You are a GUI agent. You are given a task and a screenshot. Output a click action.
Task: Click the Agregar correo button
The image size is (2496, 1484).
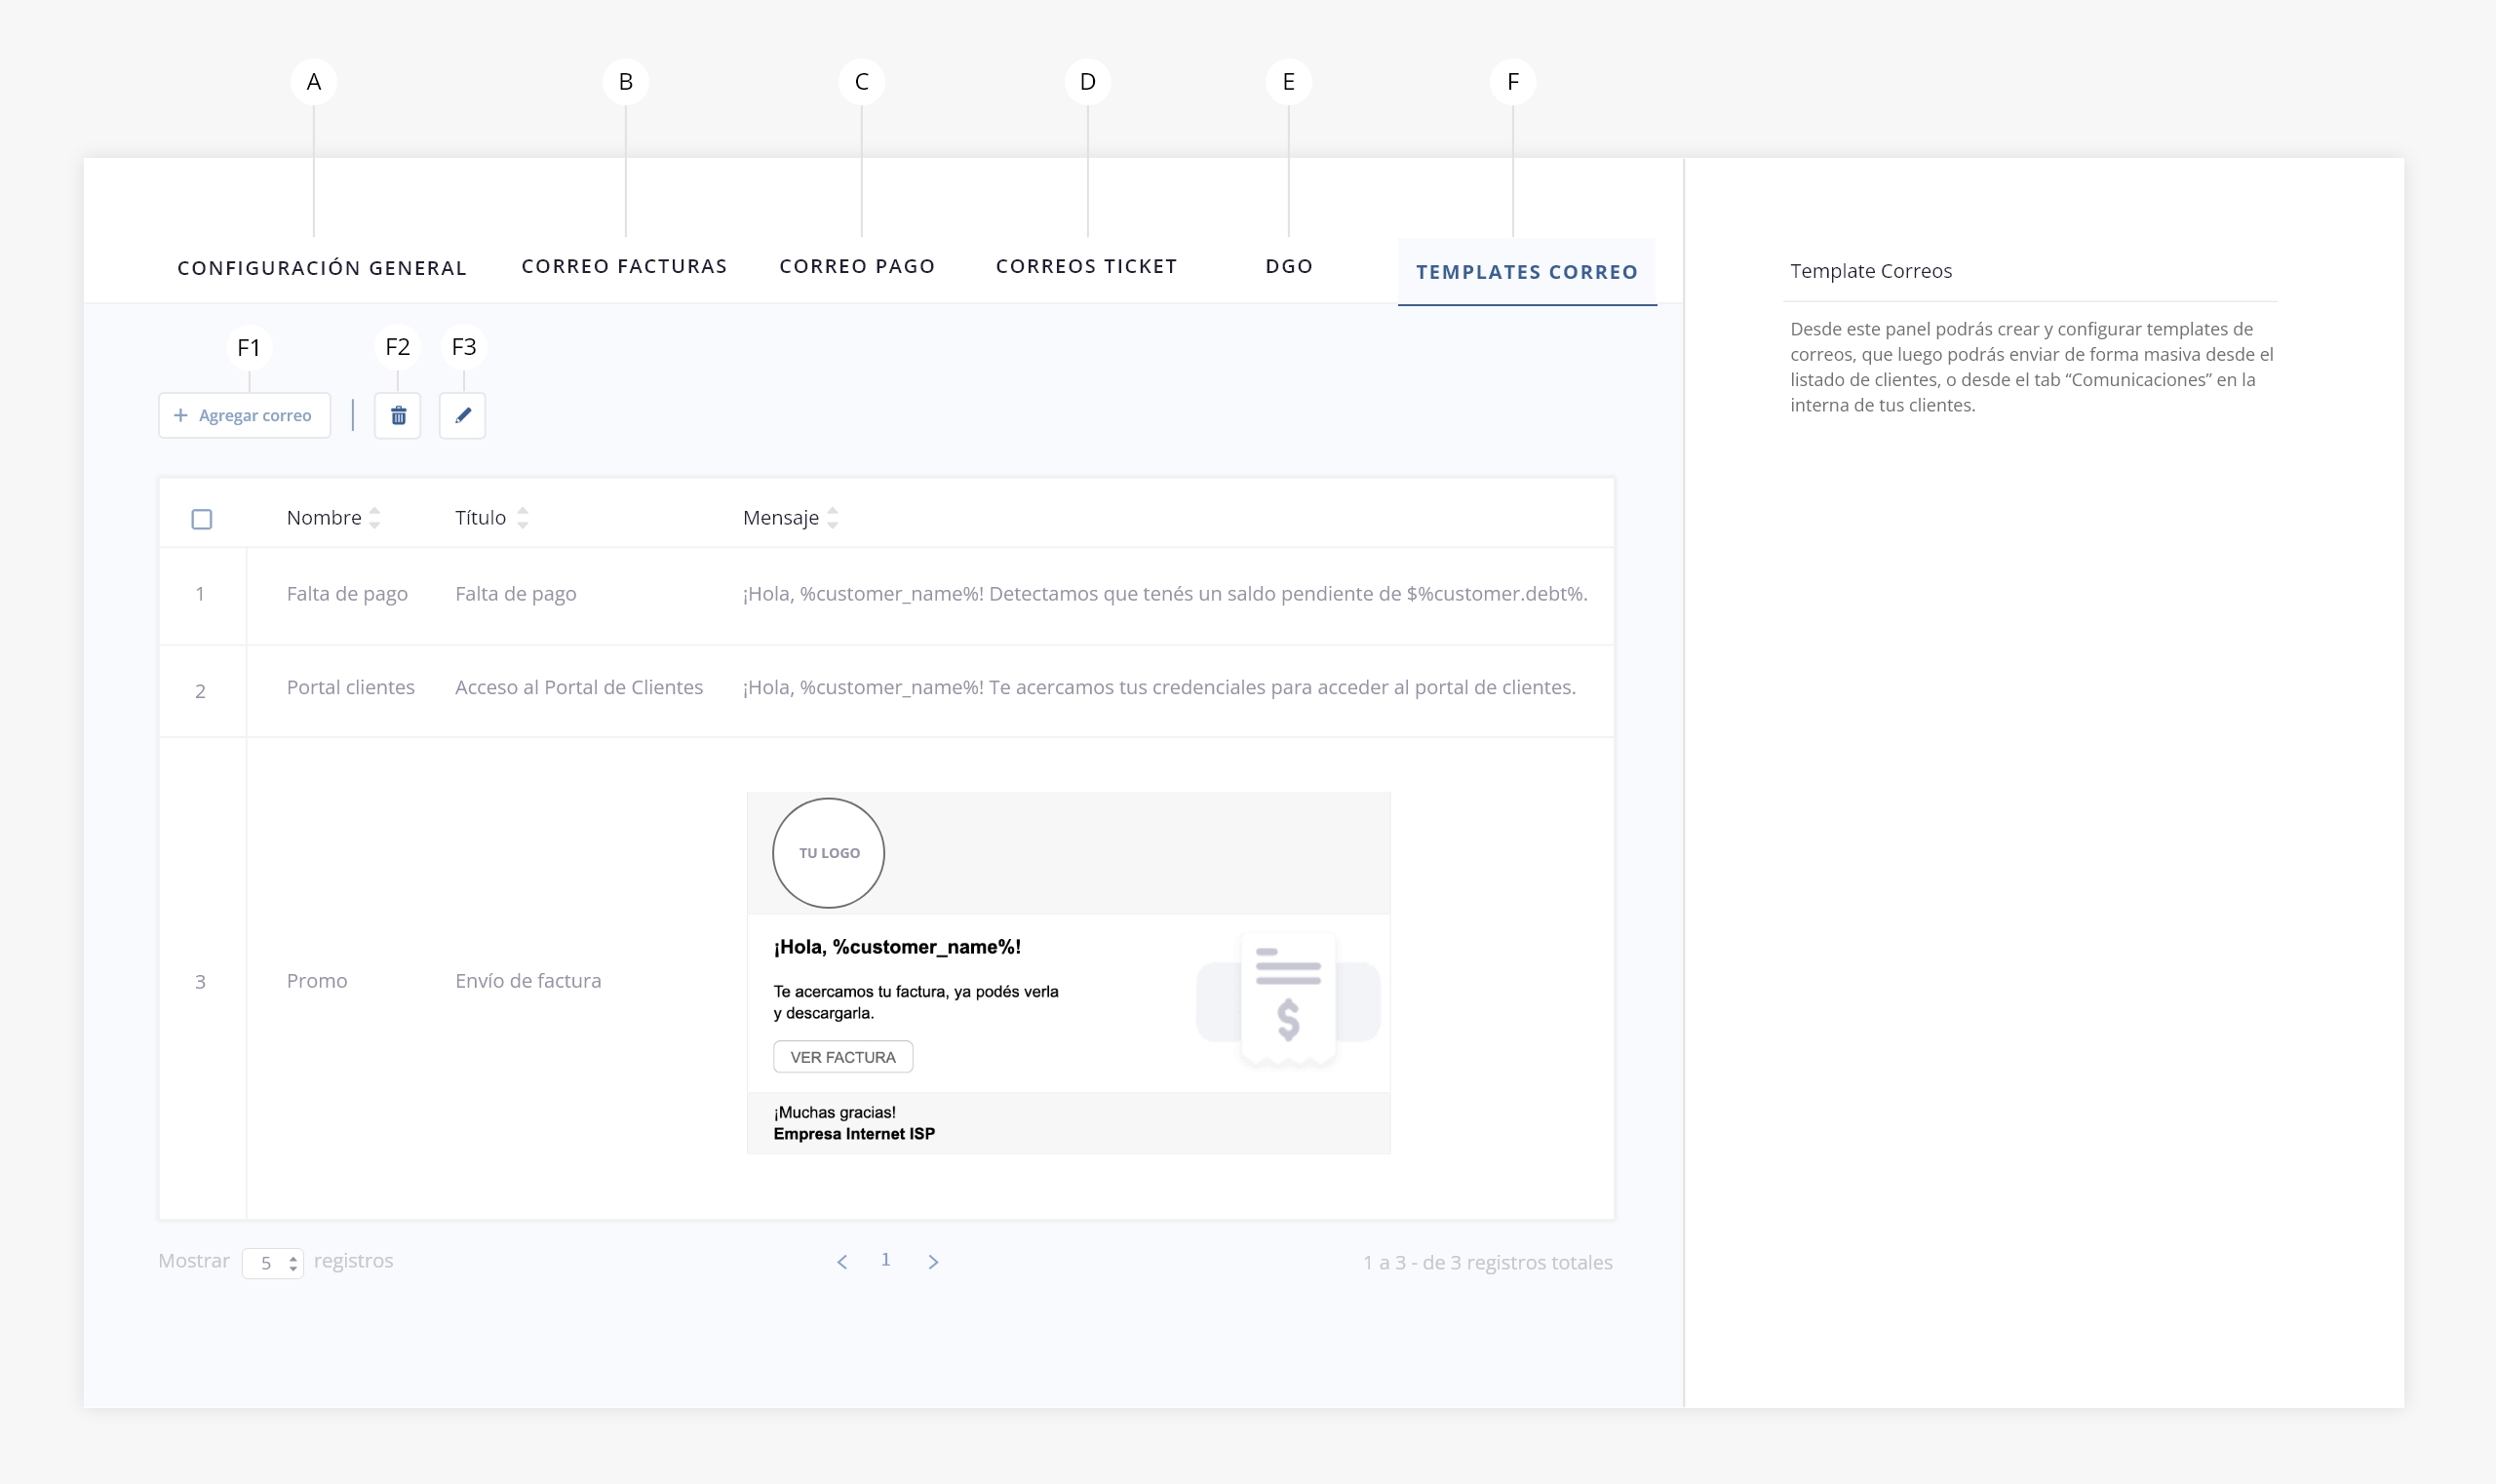coord(245,416)
